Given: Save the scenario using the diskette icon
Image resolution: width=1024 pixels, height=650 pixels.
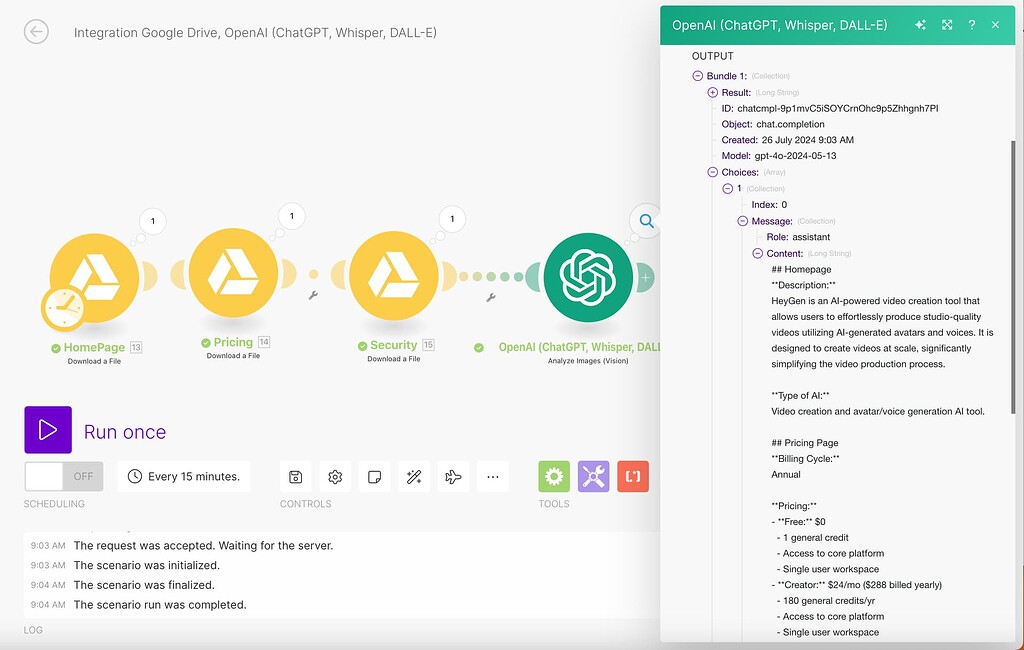Looking at the screenshot, I should (295, 477).
